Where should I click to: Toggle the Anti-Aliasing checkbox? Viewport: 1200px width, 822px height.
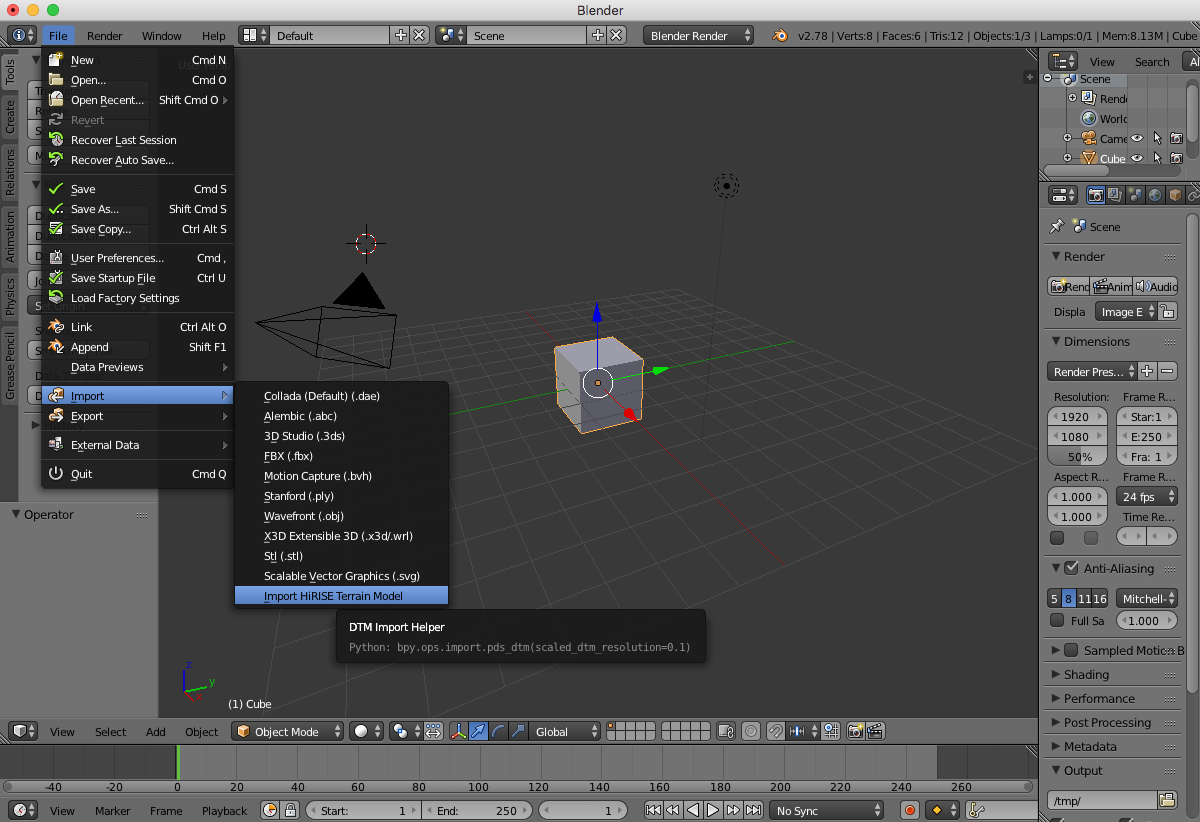click(x=1071, y=568)
